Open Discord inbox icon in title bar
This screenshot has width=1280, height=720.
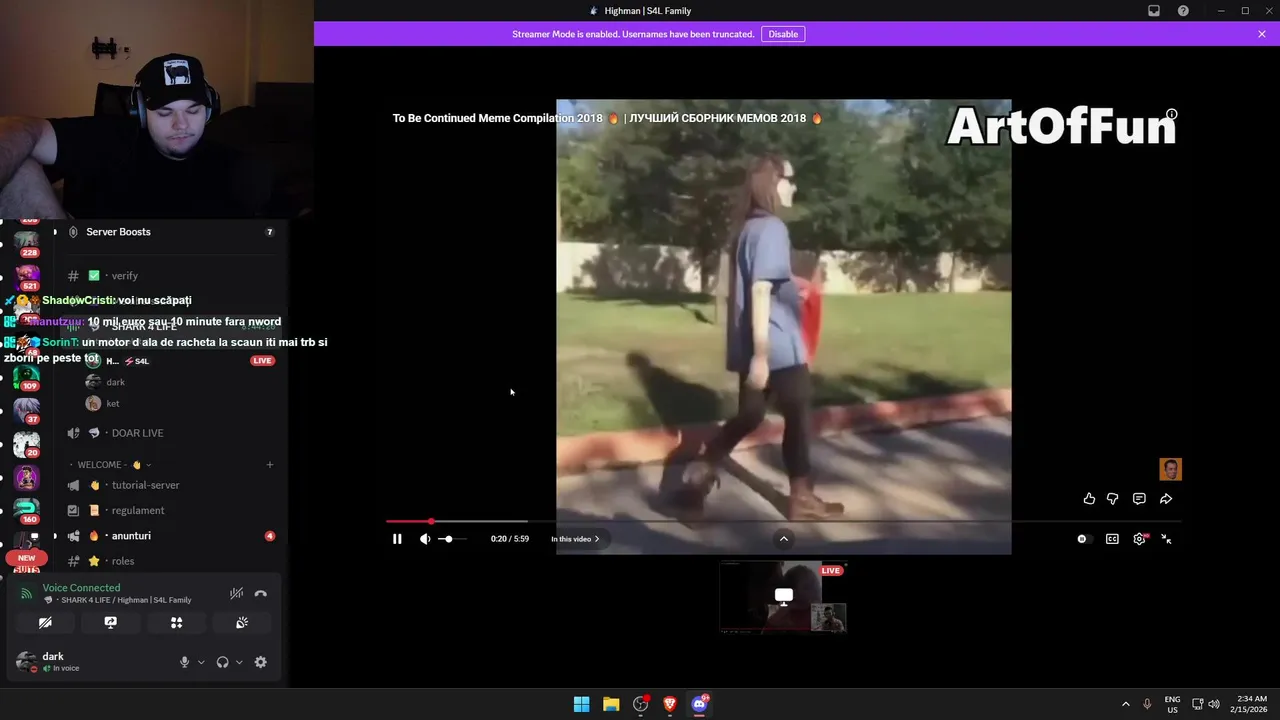(x=1154, y=11)
